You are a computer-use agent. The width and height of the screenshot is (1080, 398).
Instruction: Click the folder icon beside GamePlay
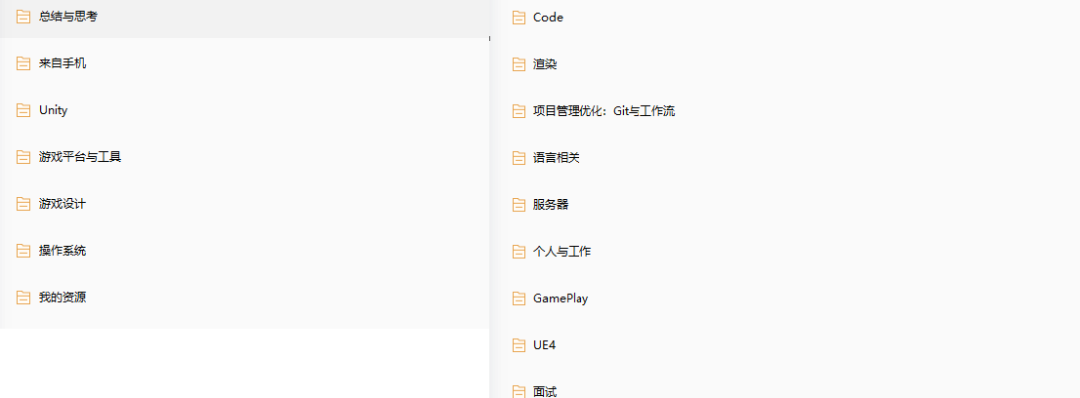click(519, 298)
